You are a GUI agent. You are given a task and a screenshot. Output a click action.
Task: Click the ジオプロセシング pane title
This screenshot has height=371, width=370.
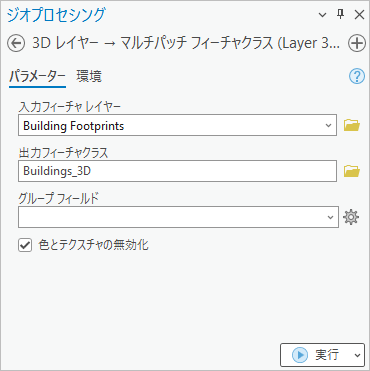[x=56, y=15]
